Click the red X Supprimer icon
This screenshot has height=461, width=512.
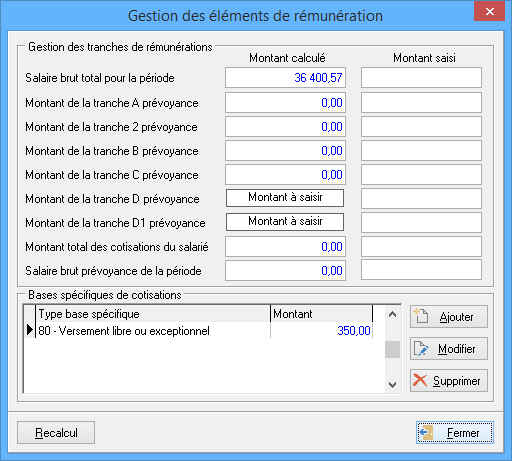coord(420,380)
